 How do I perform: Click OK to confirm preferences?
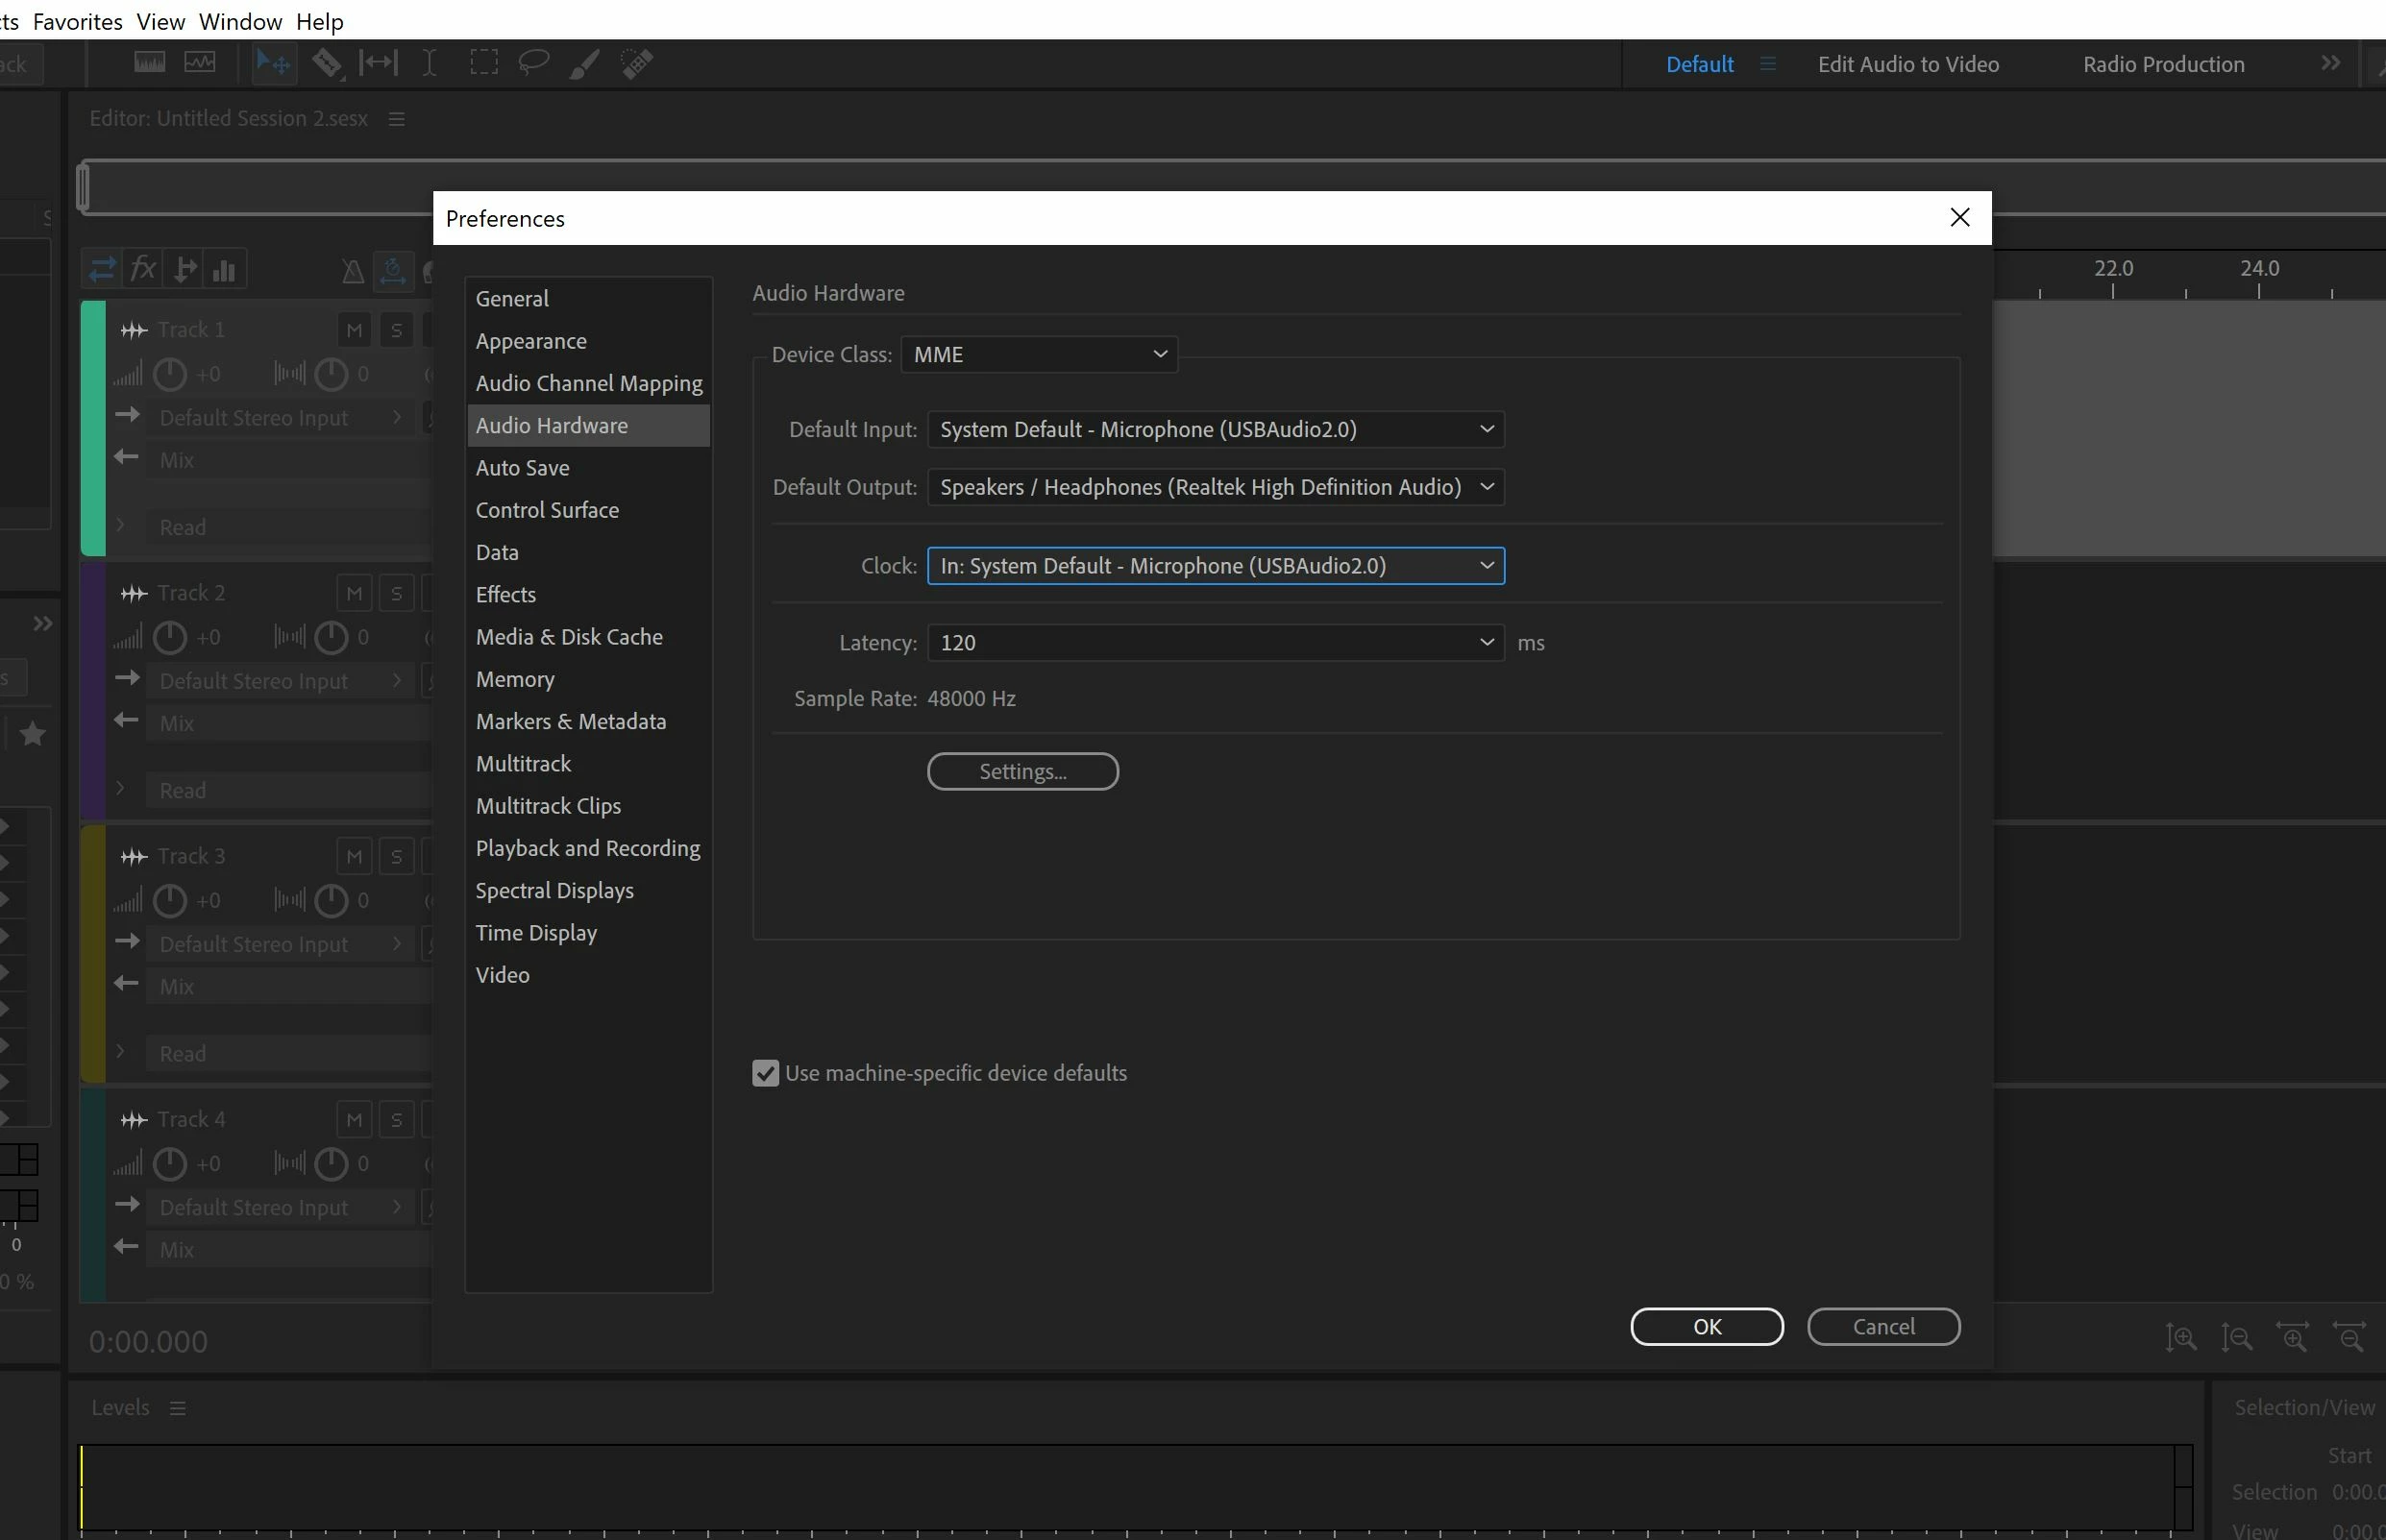[x=1706, y=1326]
